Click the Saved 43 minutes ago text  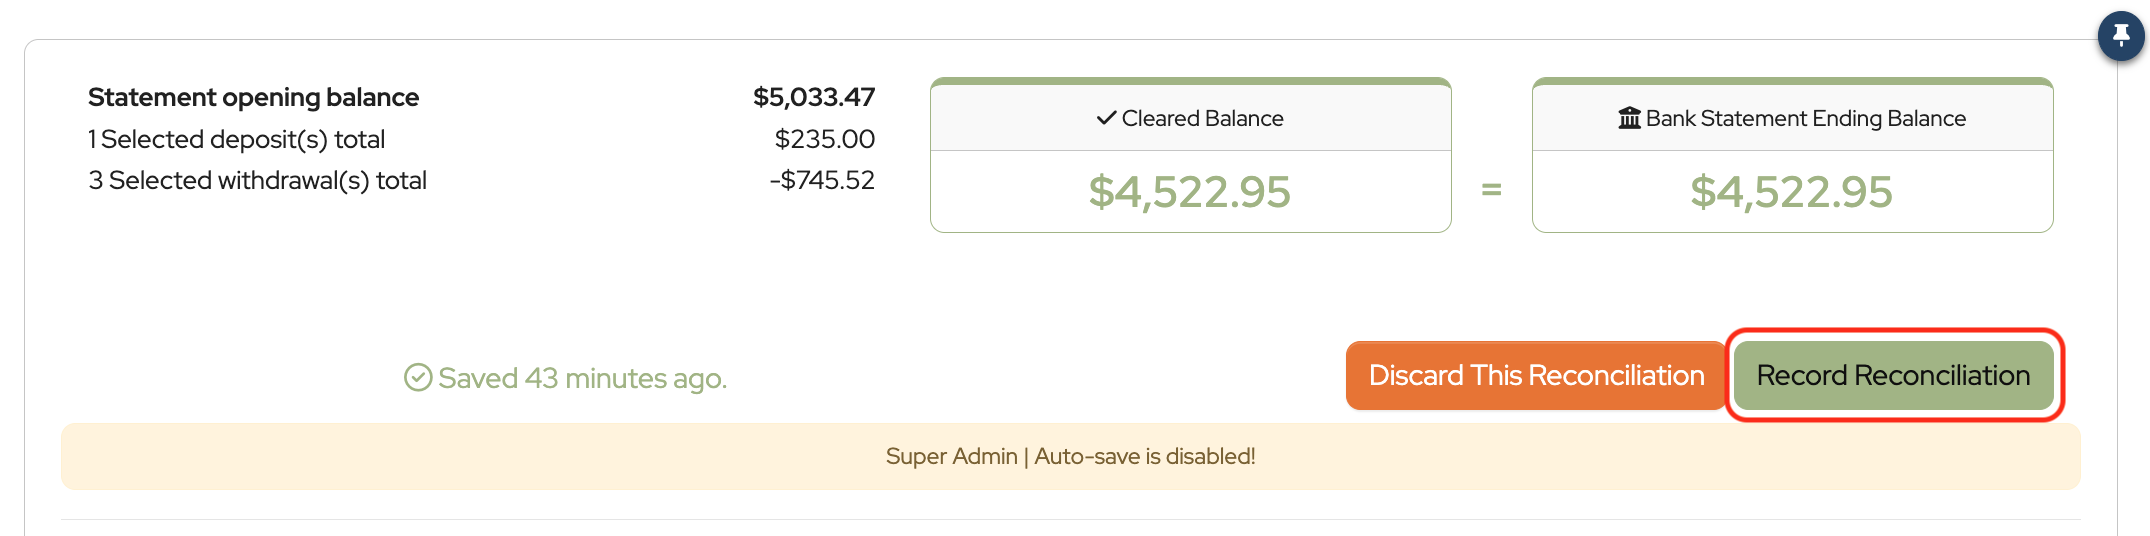pos(582,378)
